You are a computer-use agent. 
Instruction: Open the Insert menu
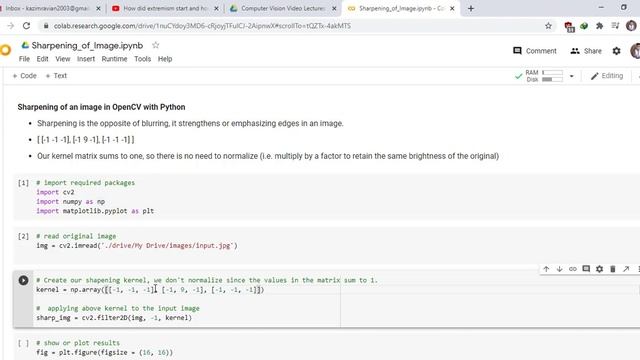86,59
